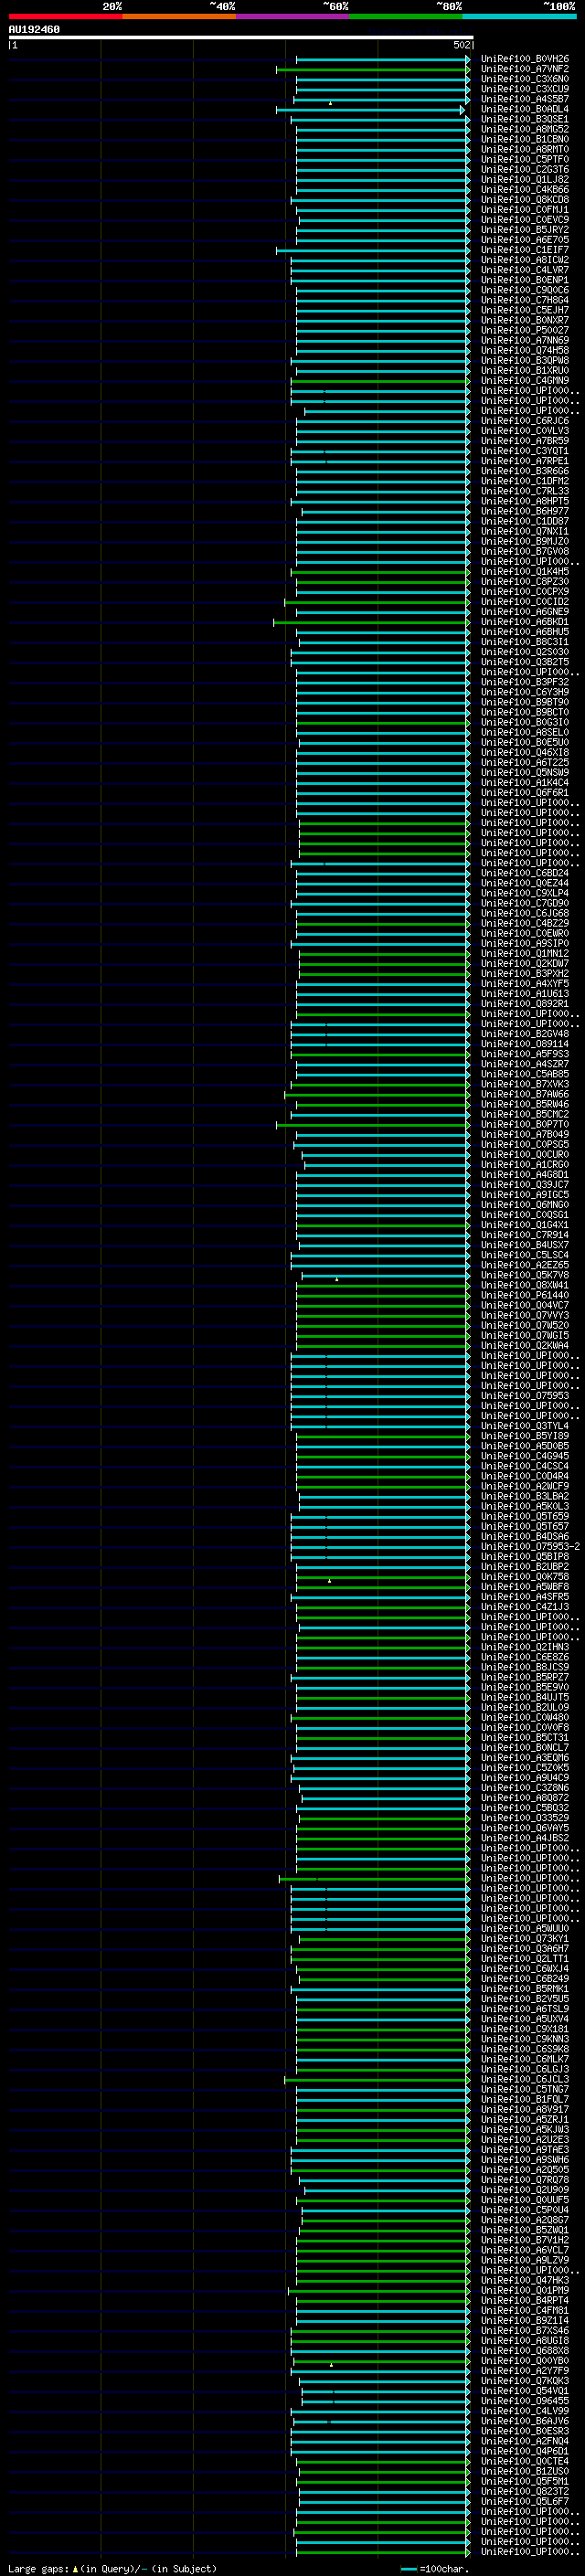Open the UniRef100_B1XRU0 hit link

(x=525, y=370)
